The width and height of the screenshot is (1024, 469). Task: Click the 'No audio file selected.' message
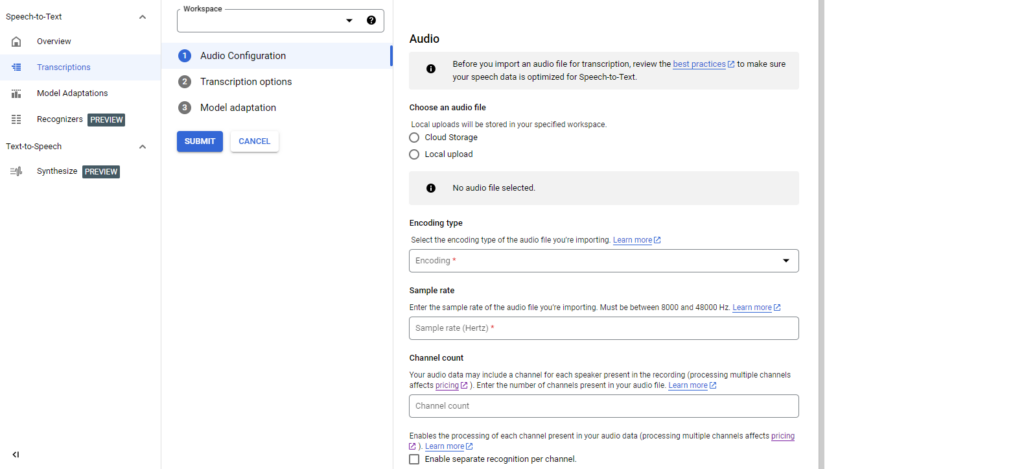click(494, 188)
